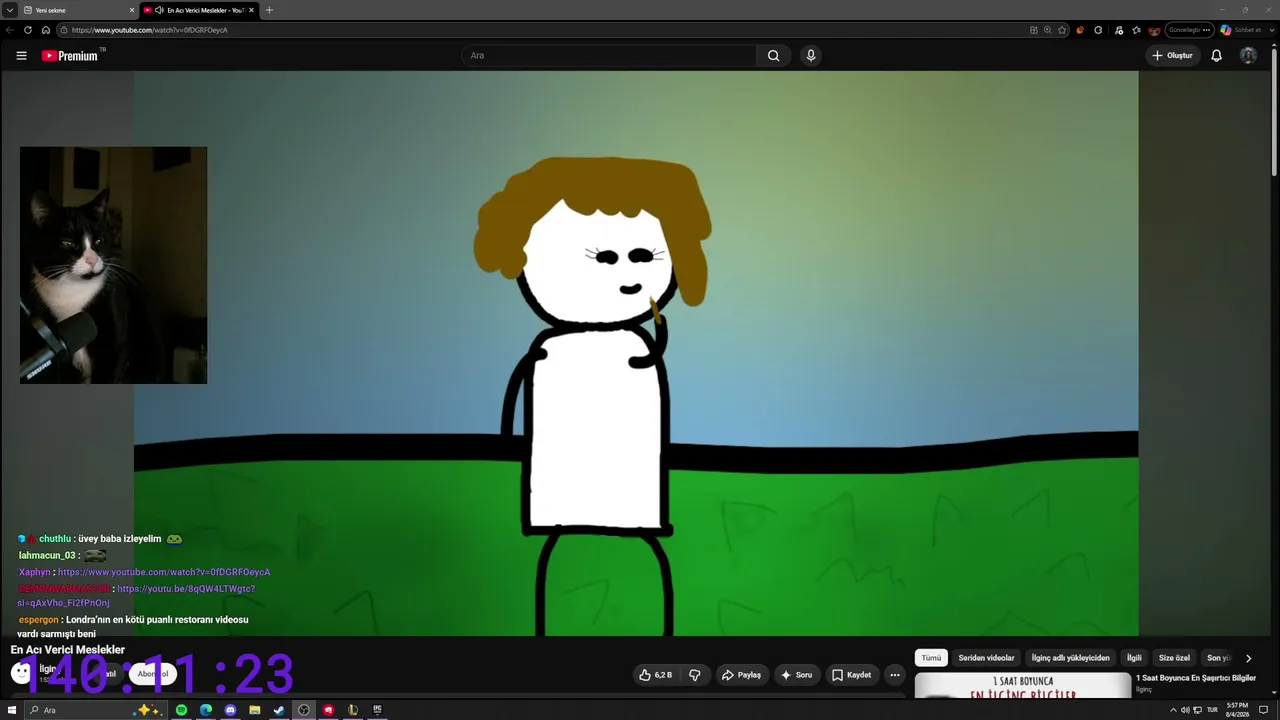Reload the page
This screenshot has width=1280, height=720.
pyautogui.click(x=28, y=30)
